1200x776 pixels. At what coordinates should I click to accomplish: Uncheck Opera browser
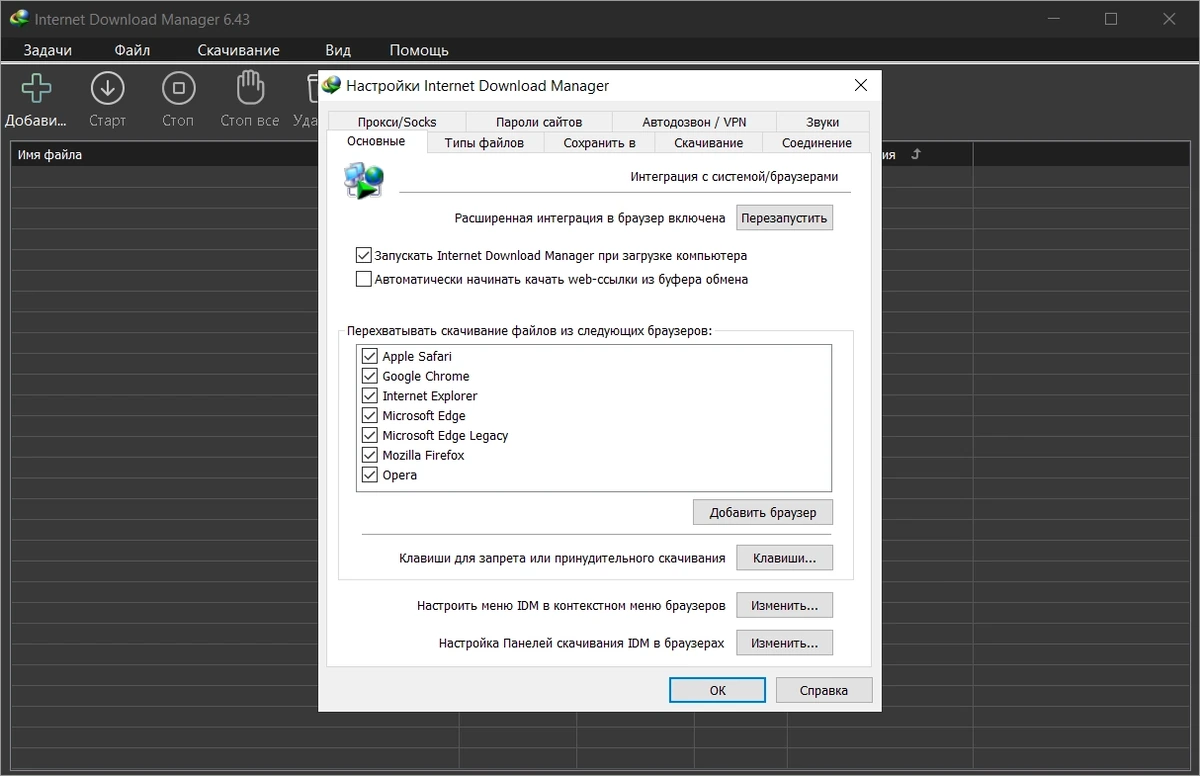370,475
